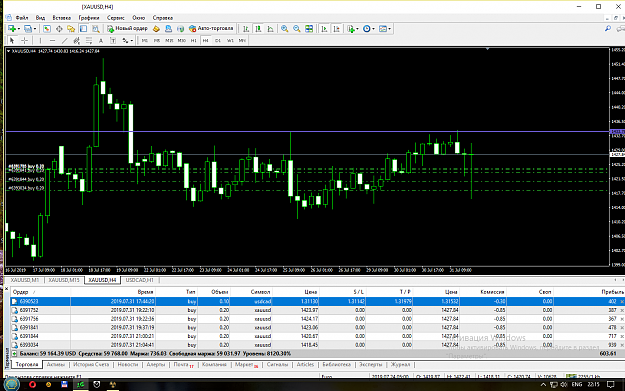
Task: Select the Fibonacci Retracement tool
Action: (89, 40)
